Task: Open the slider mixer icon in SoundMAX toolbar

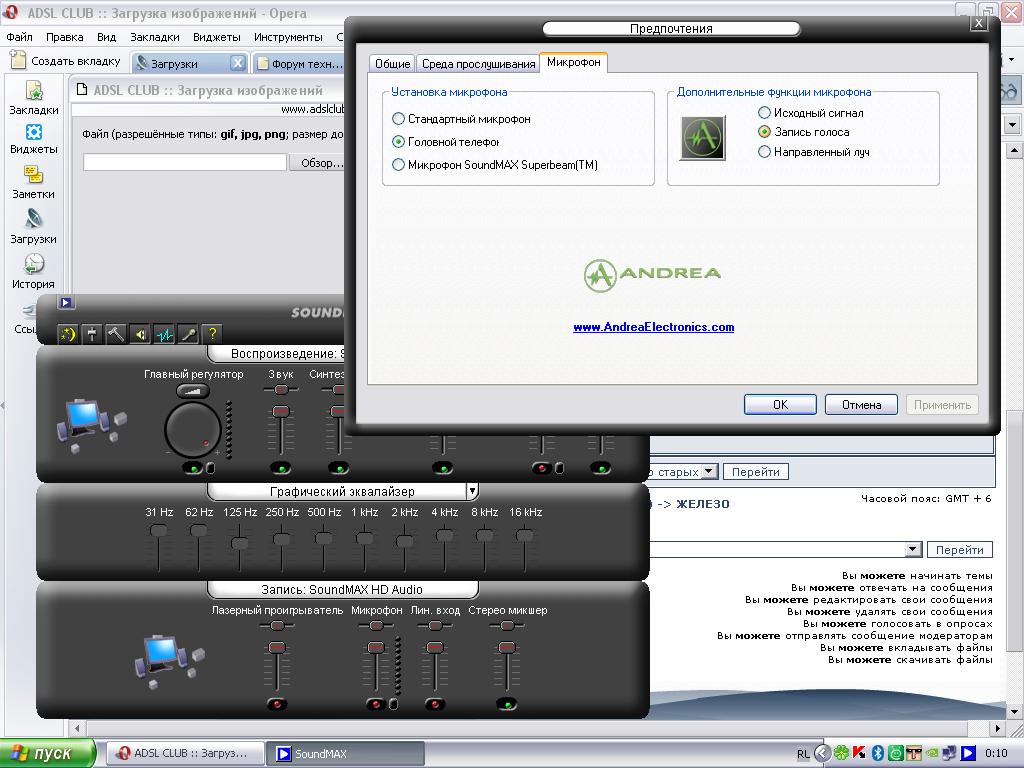Action: pyautogui.click(x=92, y=335)
